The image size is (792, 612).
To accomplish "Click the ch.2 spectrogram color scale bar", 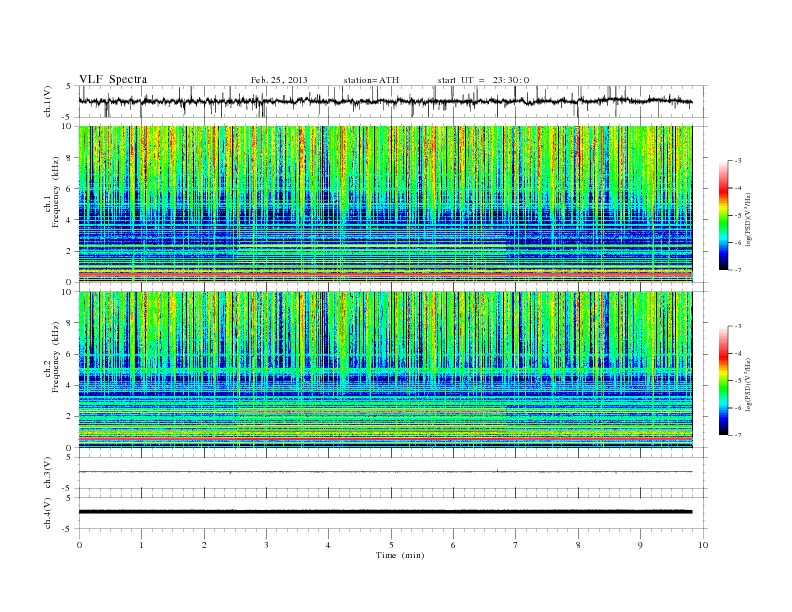I will point(724,380).
